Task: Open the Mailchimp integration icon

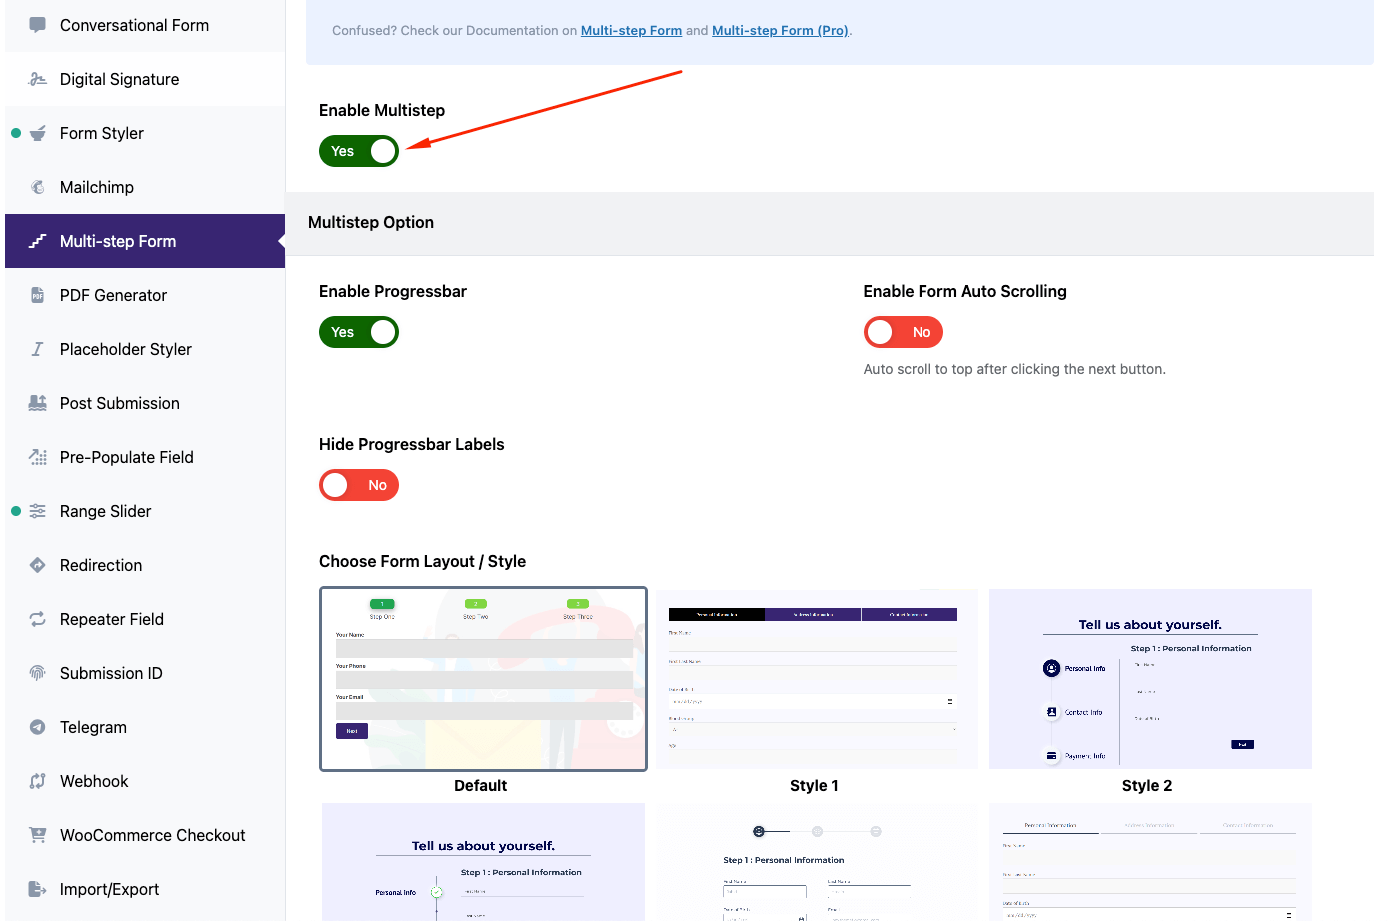Action: pos(39,187)
